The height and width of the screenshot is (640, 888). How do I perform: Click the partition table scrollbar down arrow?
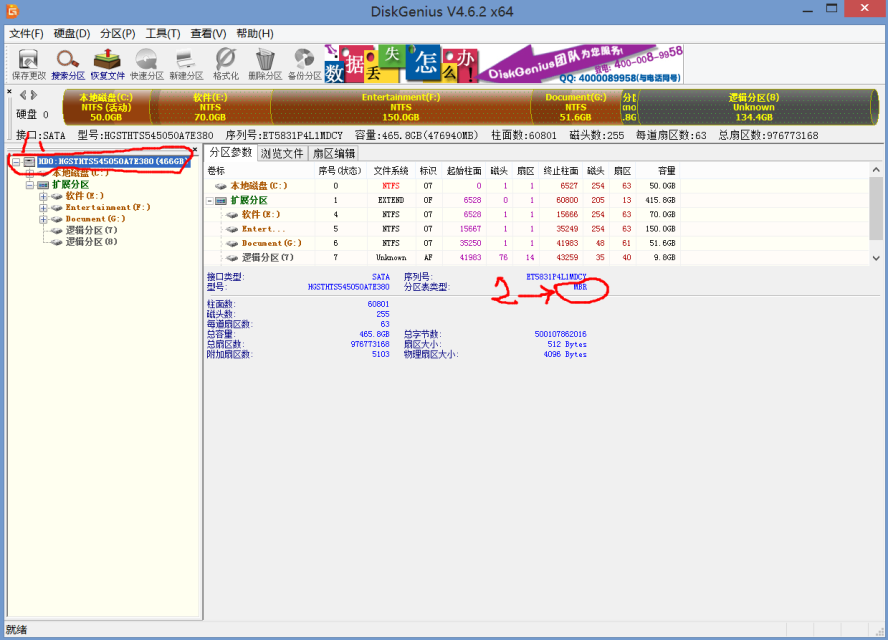point(876,258)
